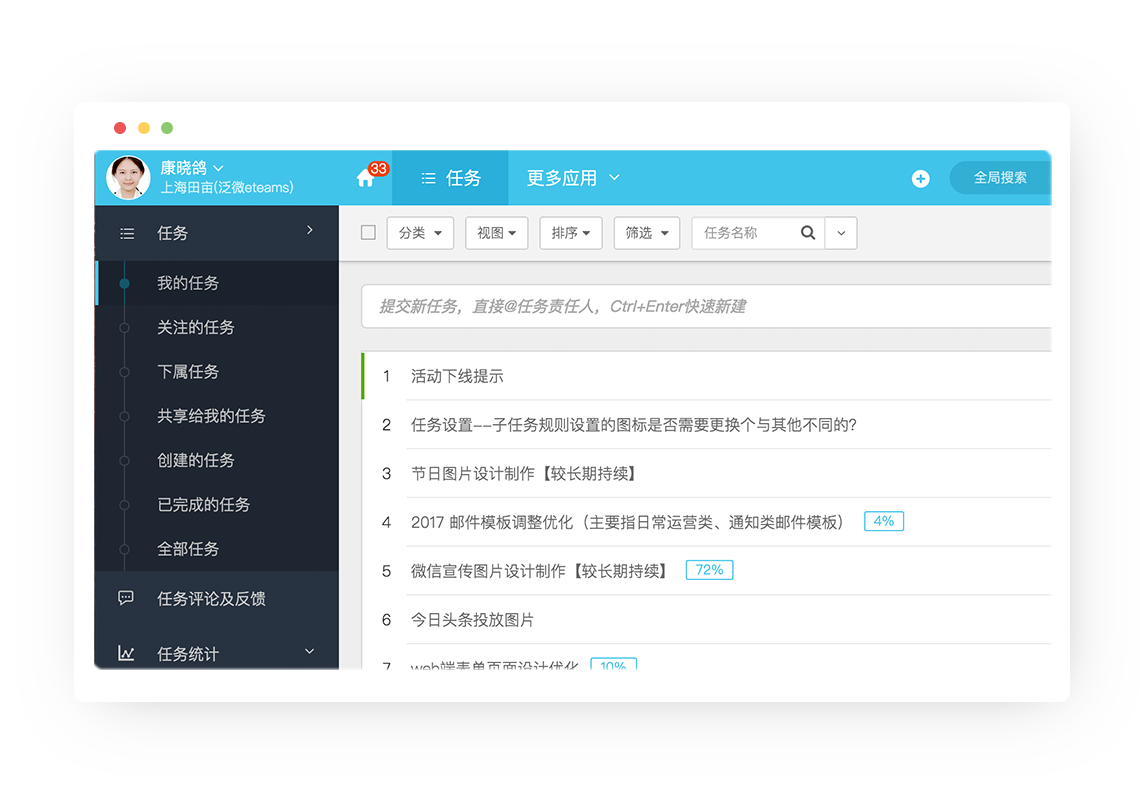Image resolution: width=1140 pixels, height=800 pixels.
Task: Click the new task submission input field
Action: click(x=706, y=306)
